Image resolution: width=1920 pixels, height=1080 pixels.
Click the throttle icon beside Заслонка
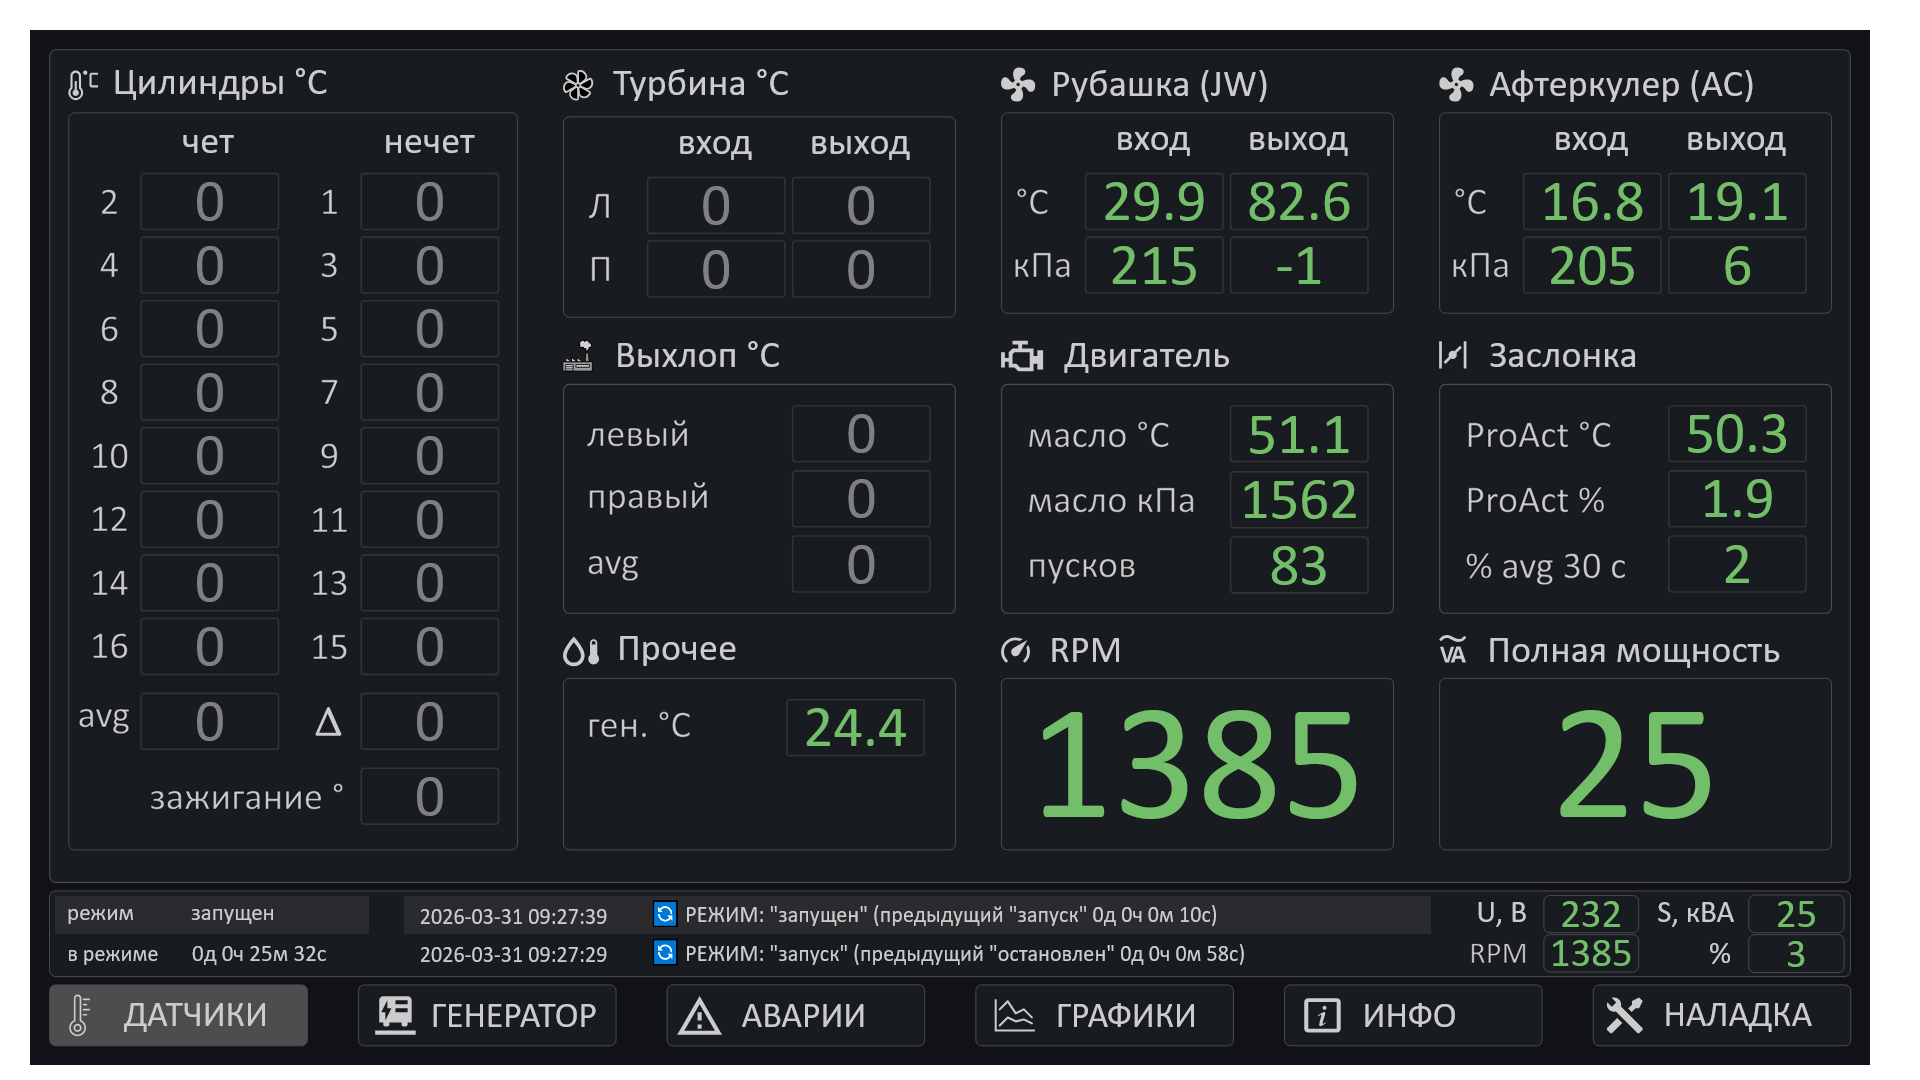coord(1452,355)
